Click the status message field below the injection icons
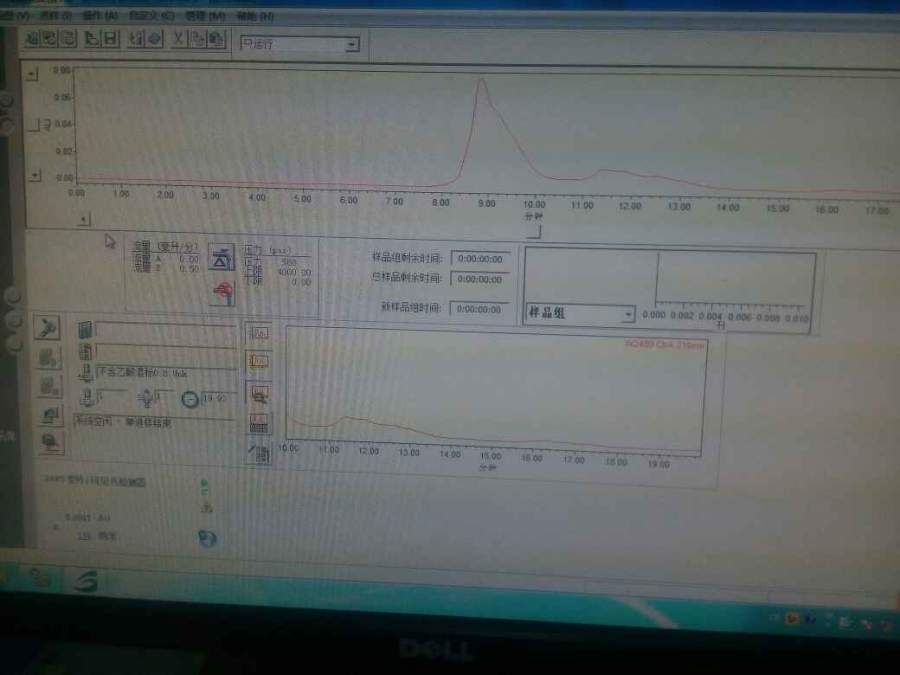 (x=155, y=422)
